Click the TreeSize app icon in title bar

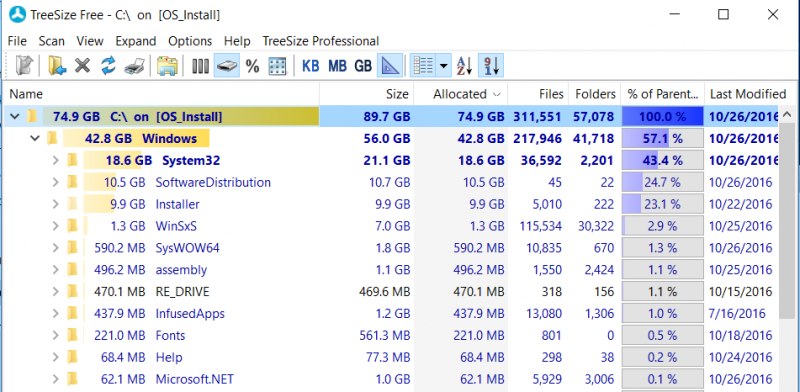point(17,14)
